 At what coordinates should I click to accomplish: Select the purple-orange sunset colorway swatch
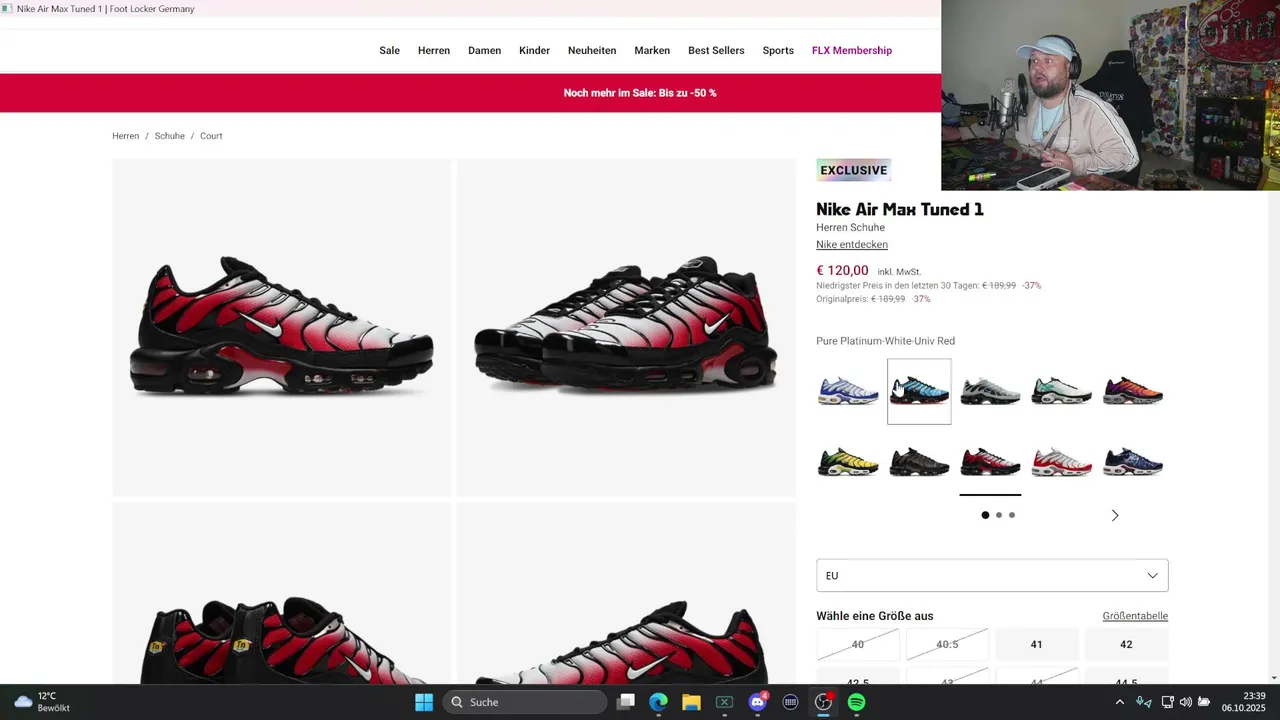click(1133, 391)
